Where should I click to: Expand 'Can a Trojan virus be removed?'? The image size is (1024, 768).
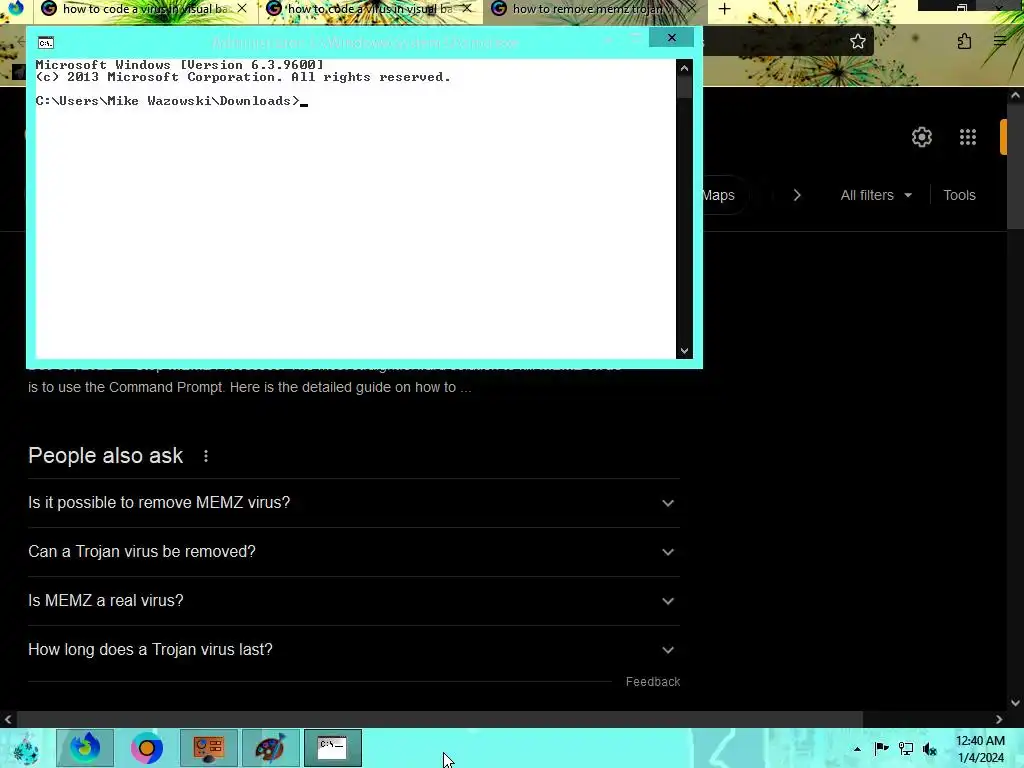[354, 552]
